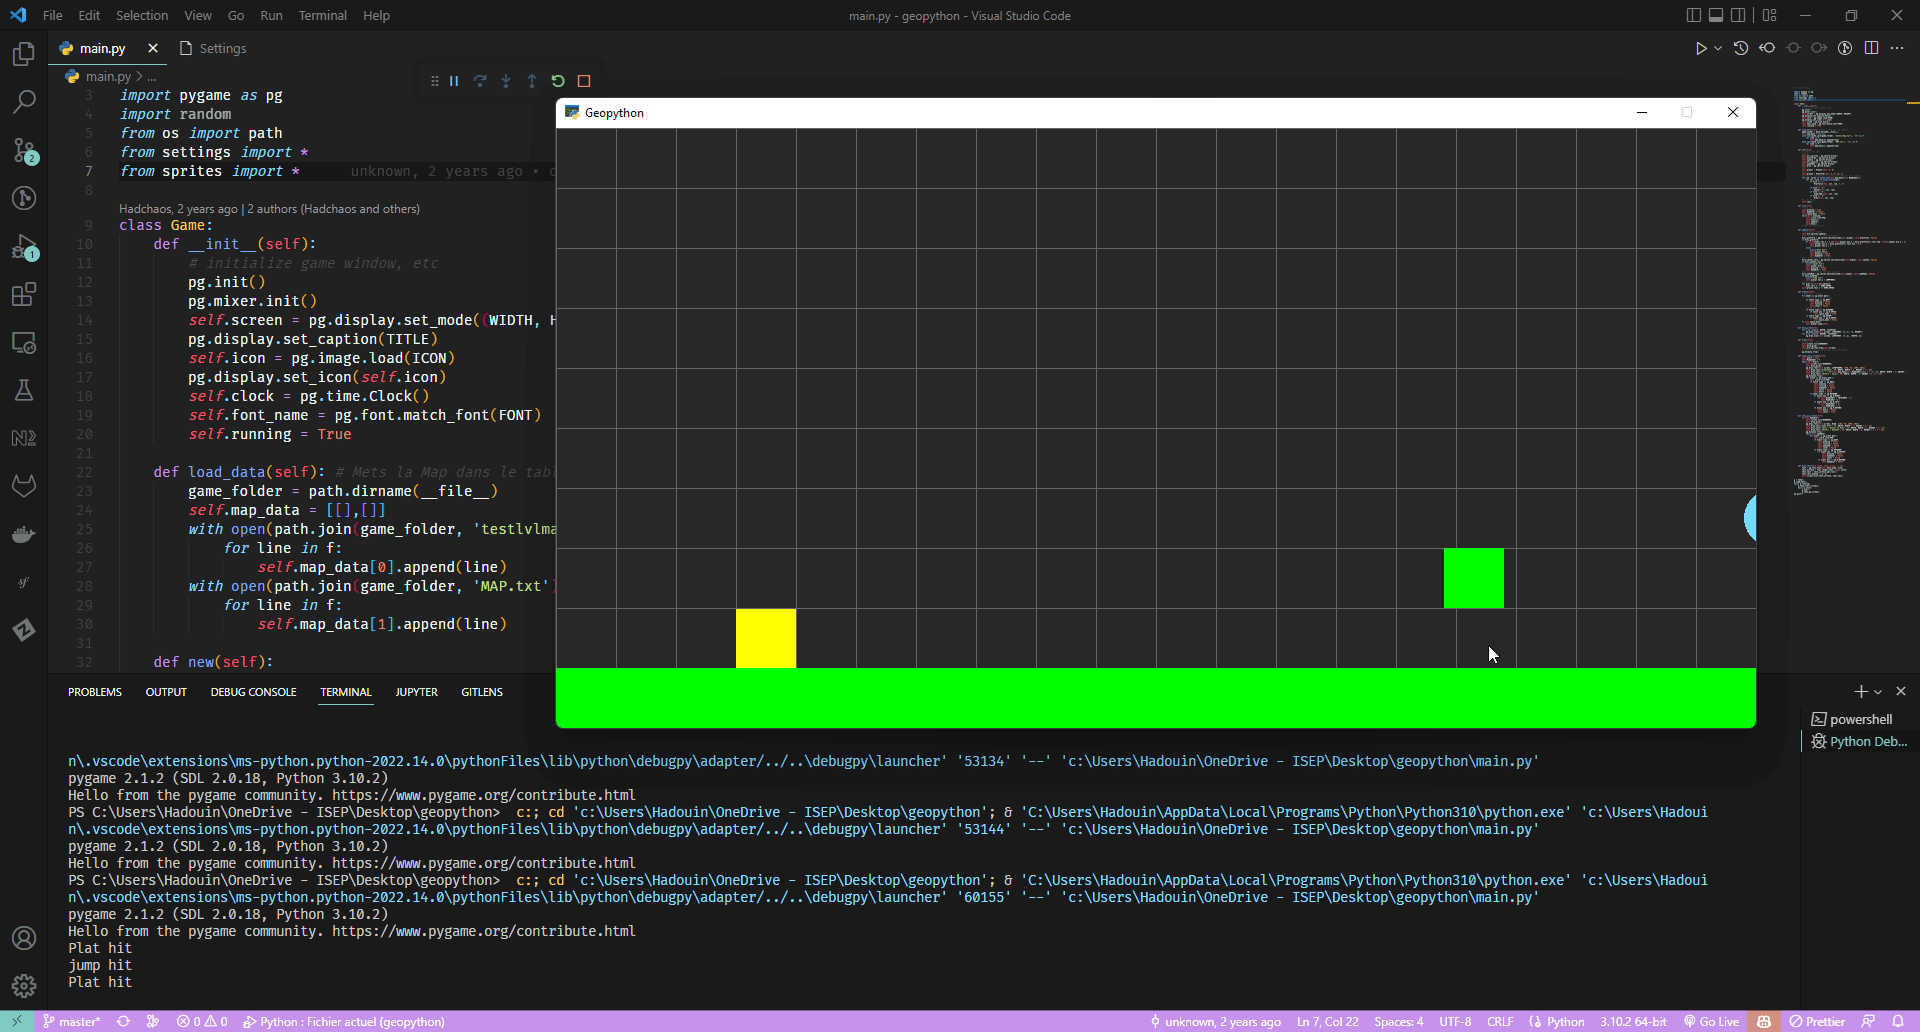Switch to the DEBUG CONSOLE tab
Screen dimensions: 1920x1032
[x=253, y=691]
